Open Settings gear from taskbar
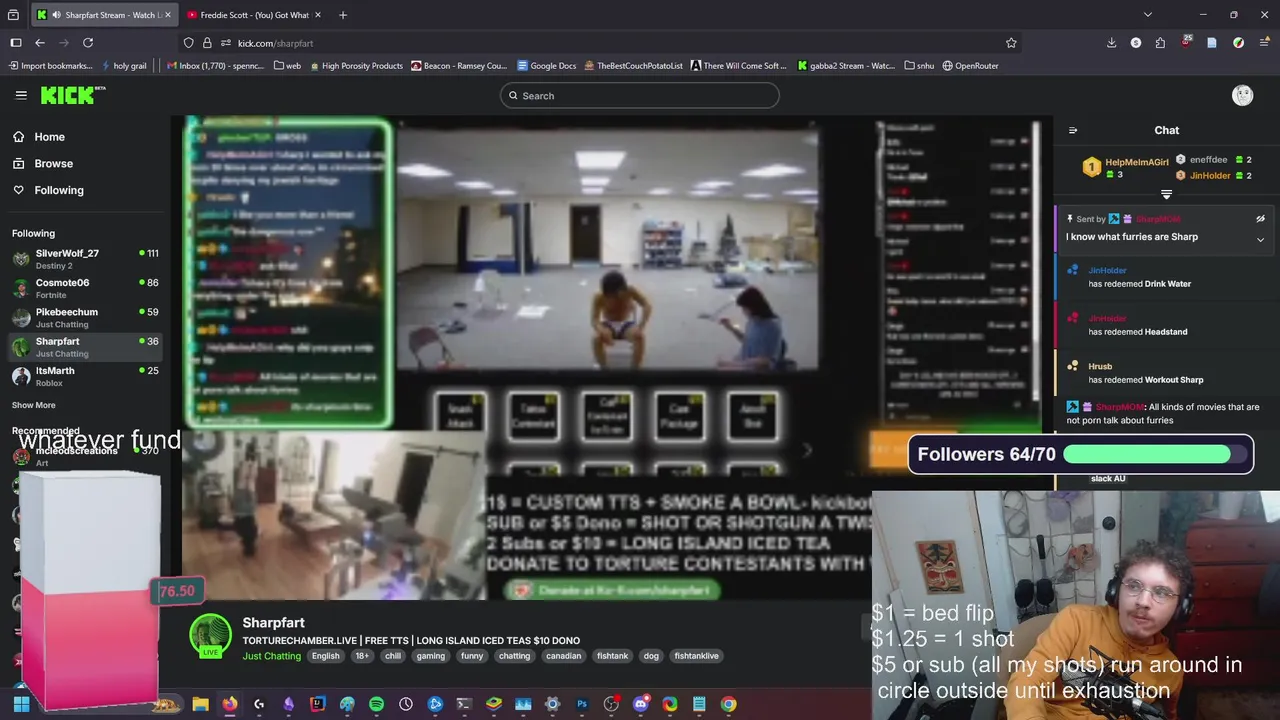The image size is (1280, 720). pyautogui.click(x=552, y=704)
